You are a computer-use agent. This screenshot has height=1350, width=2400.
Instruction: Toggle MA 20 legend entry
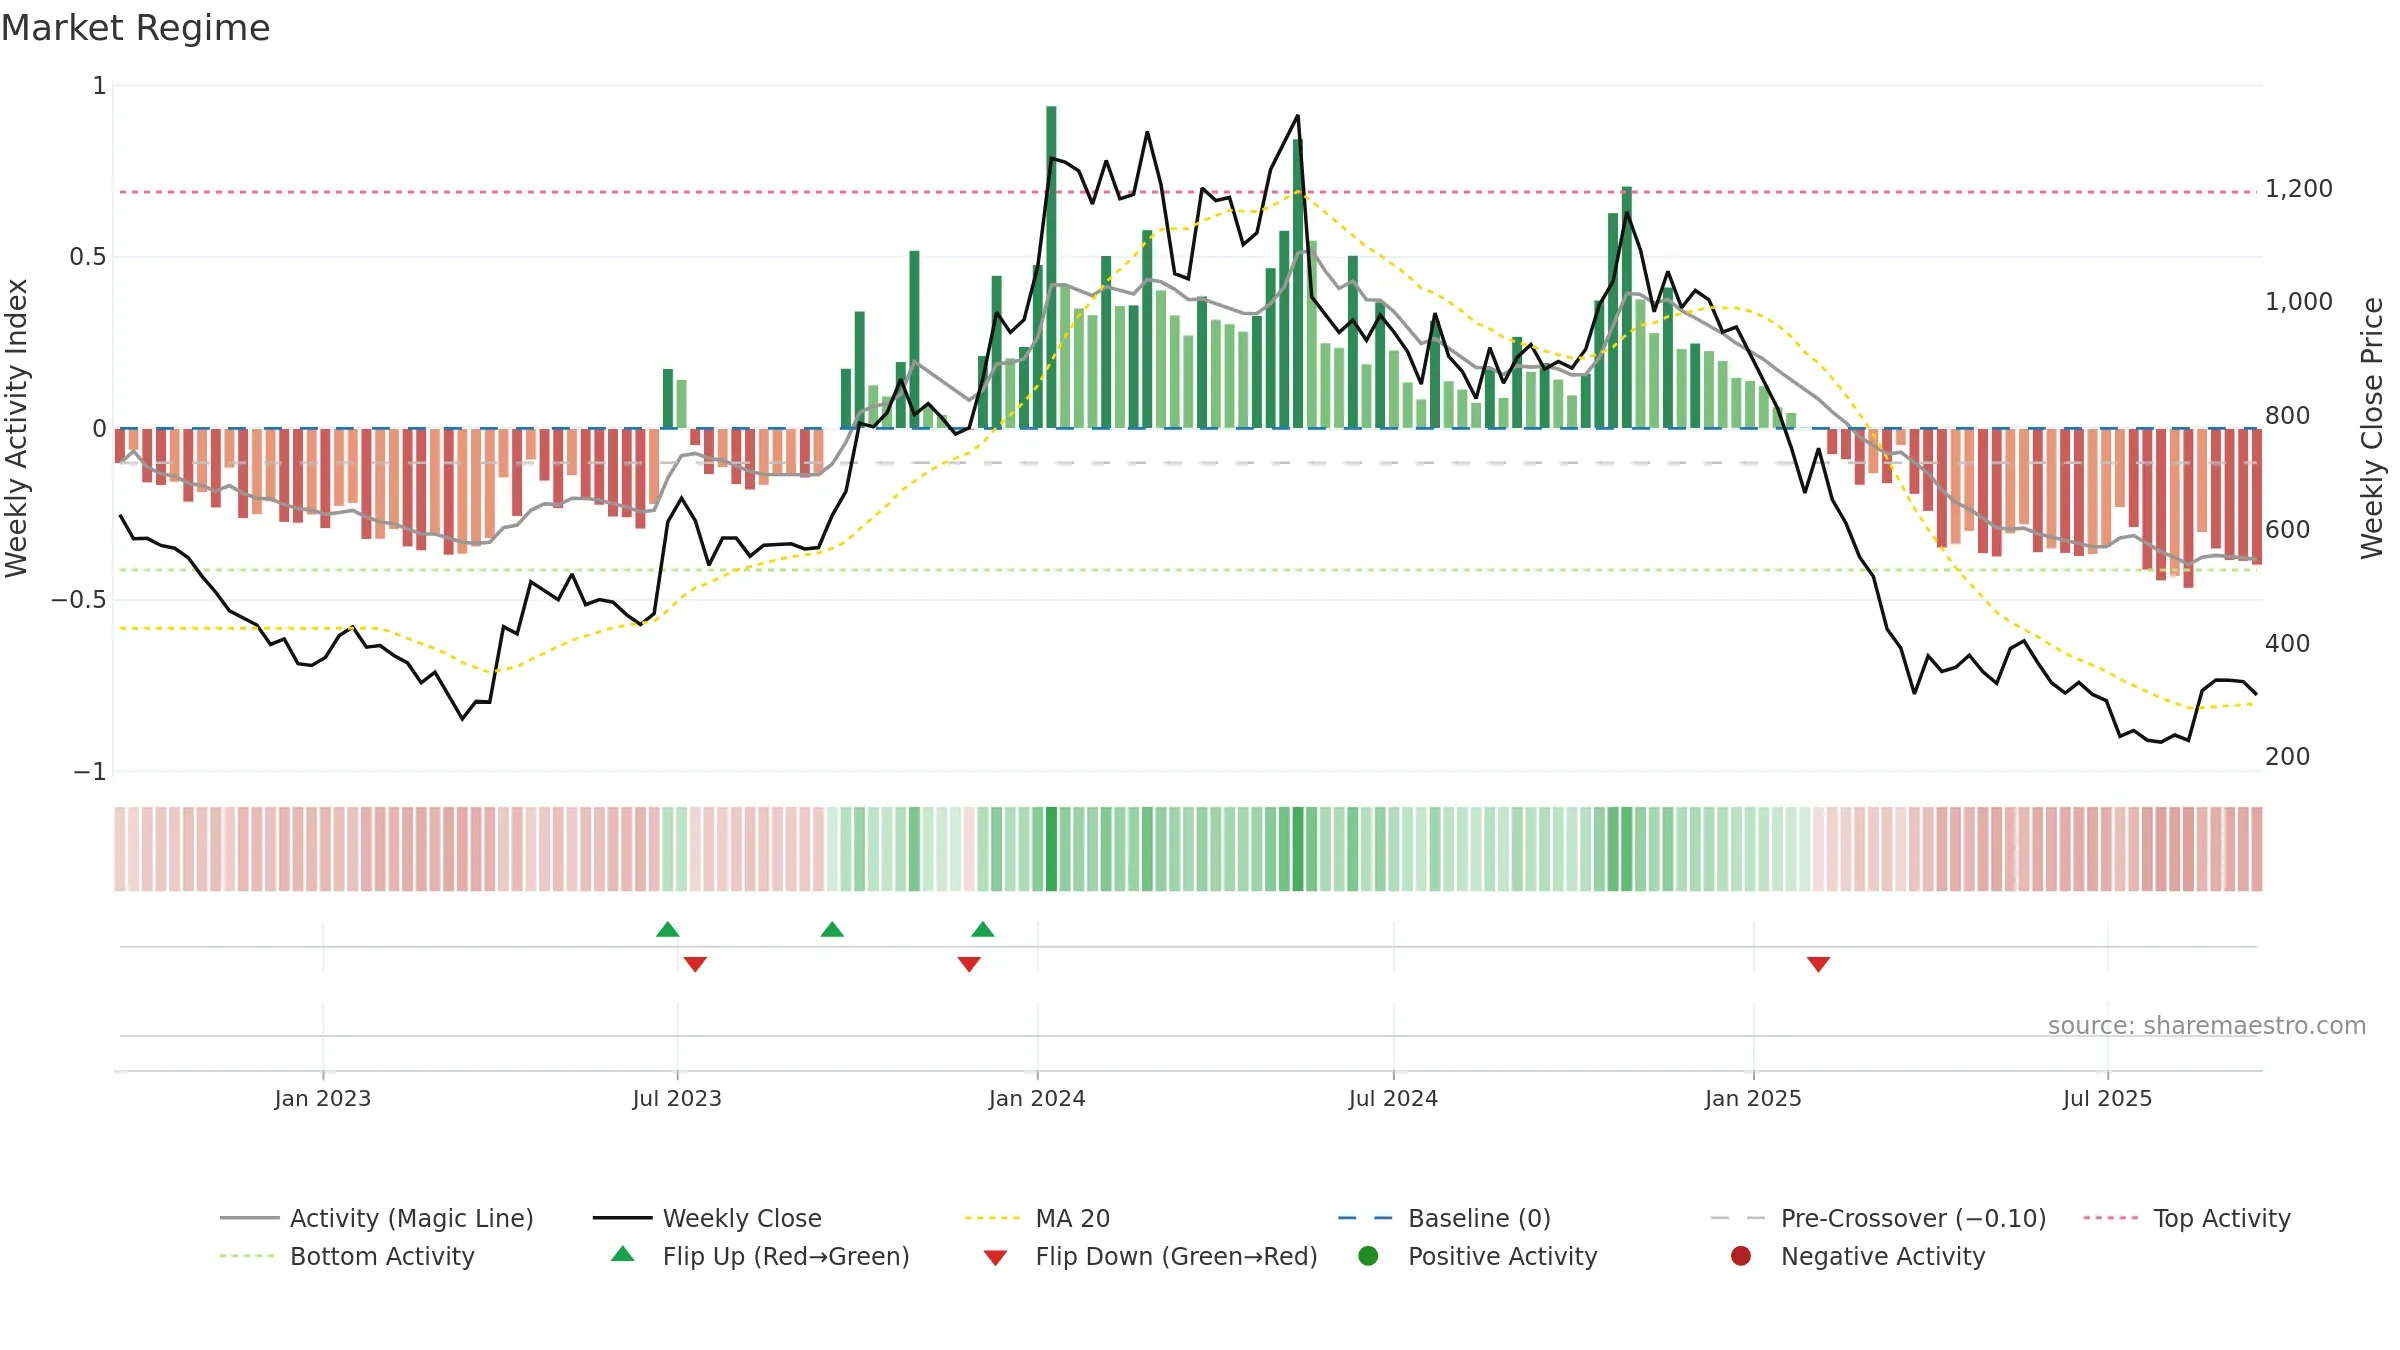coord(1038,1218)
